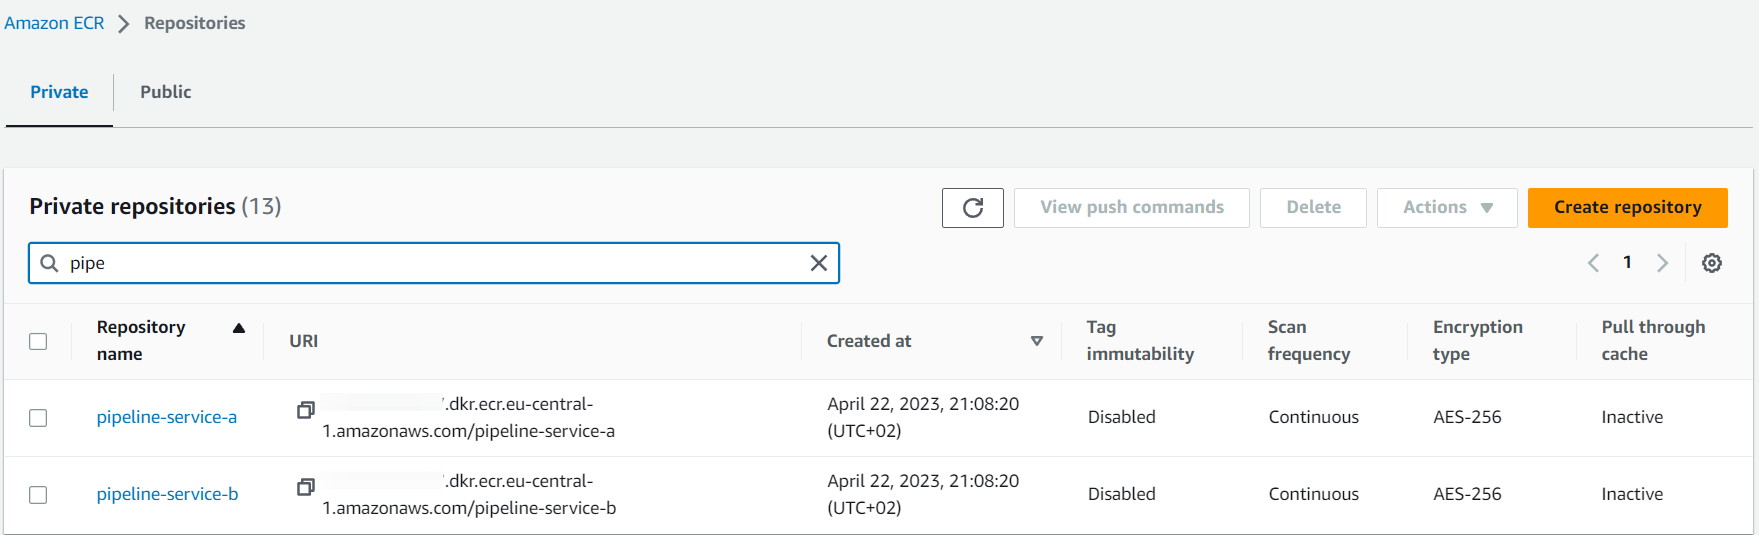Click pipeline-service-a URI text
The image size is (1759, 535).
[468, 418]
